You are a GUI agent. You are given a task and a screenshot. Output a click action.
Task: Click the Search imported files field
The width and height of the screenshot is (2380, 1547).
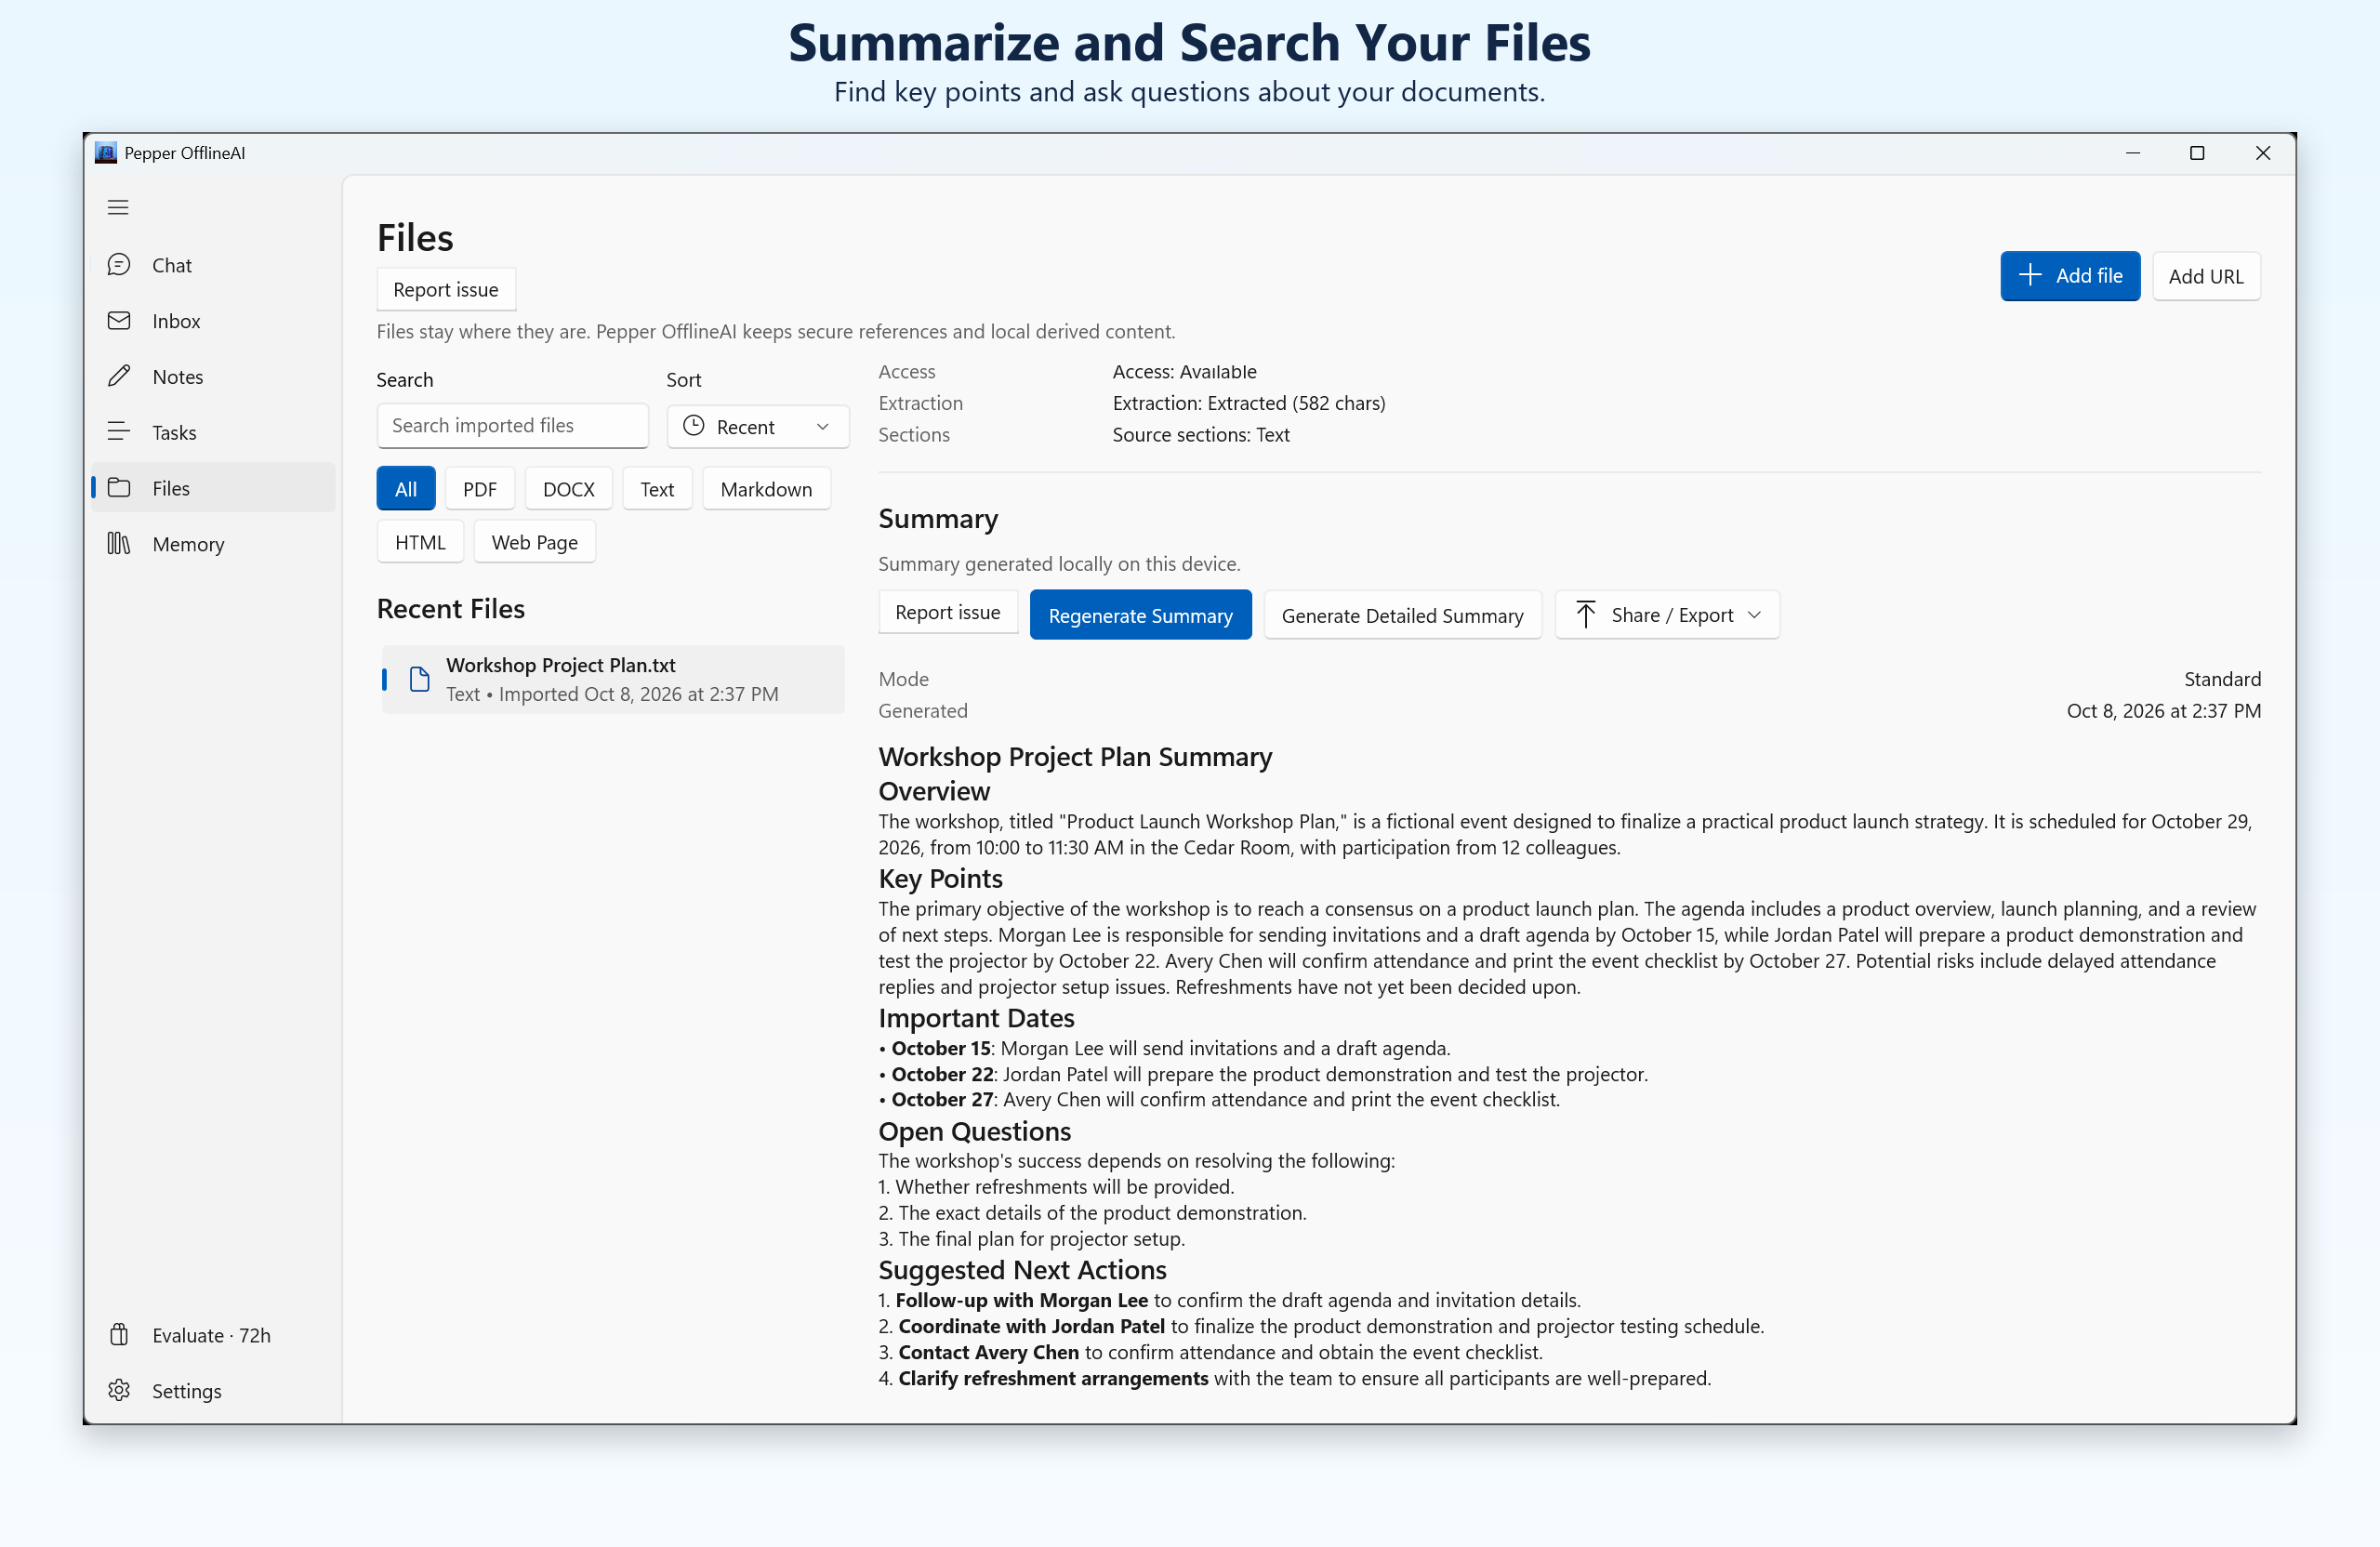(513, 425)
